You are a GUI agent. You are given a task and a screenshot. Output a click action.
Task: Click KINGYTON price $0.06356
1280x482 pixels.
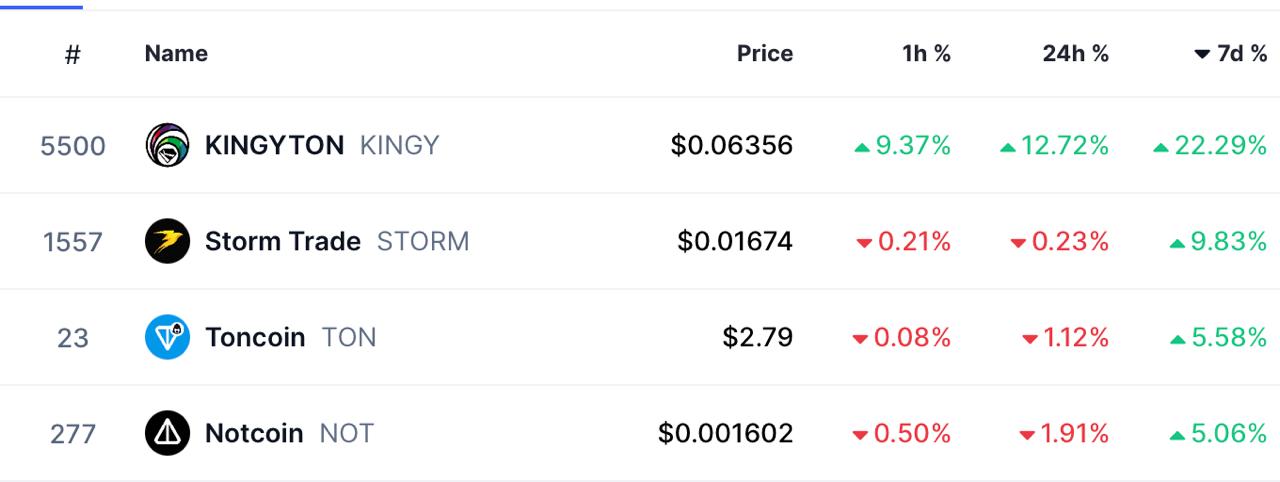pos(731,145)
